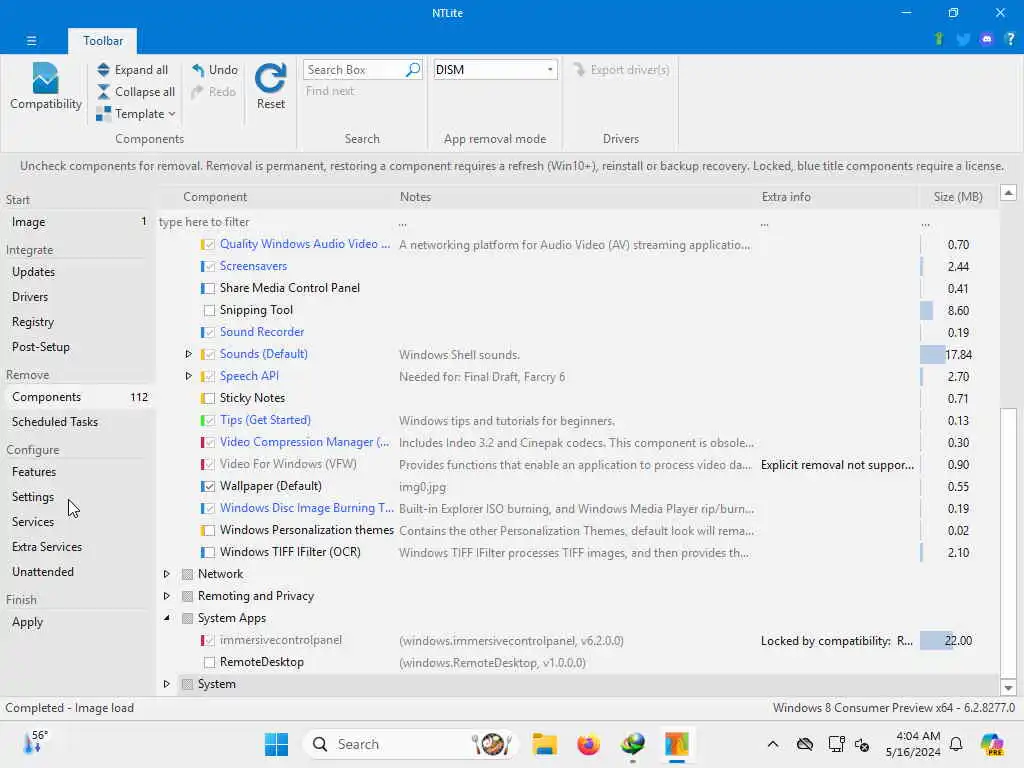Click the Redo arrow icon
Image resolution: width=1024 pixels, height=768 pixels.
(x=198, y=91)
